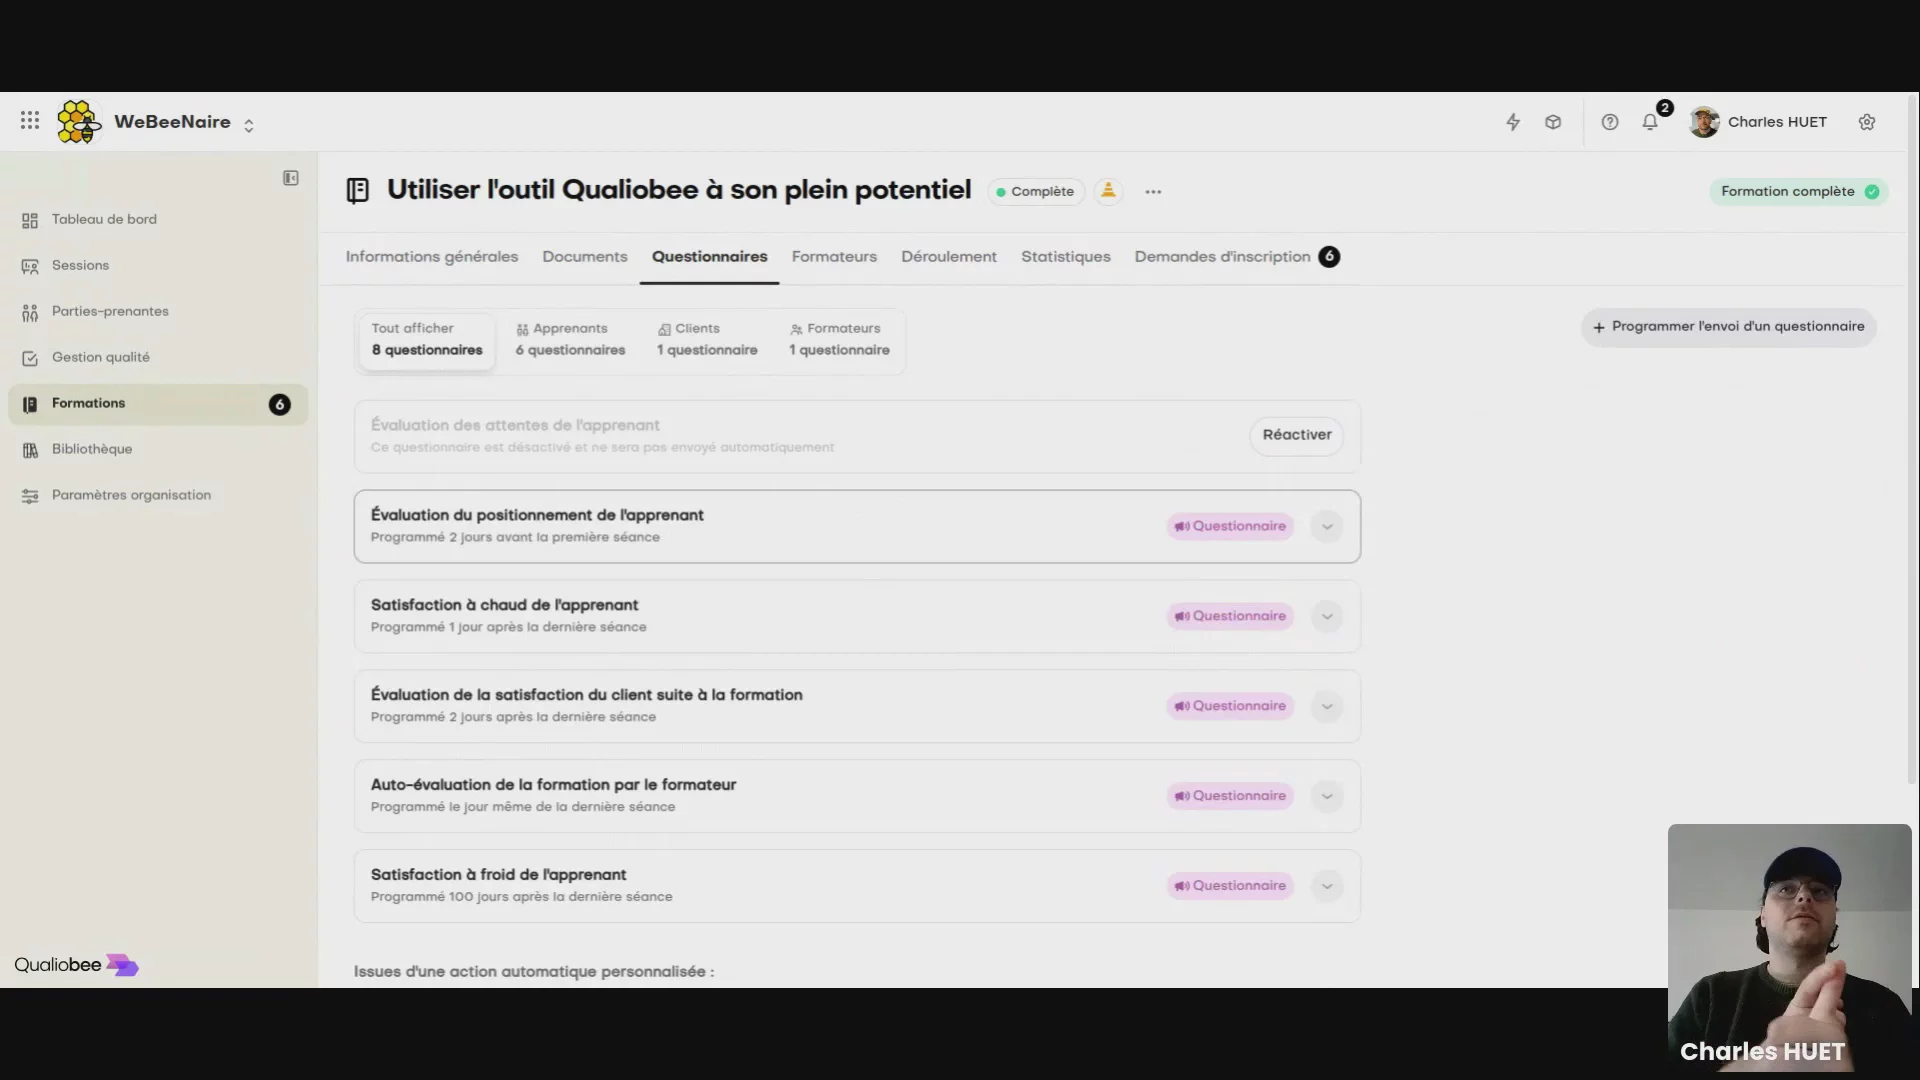Click the Bibliothèque books icon
This screenshot has width=1920, height=1080.
coord(30,451)
